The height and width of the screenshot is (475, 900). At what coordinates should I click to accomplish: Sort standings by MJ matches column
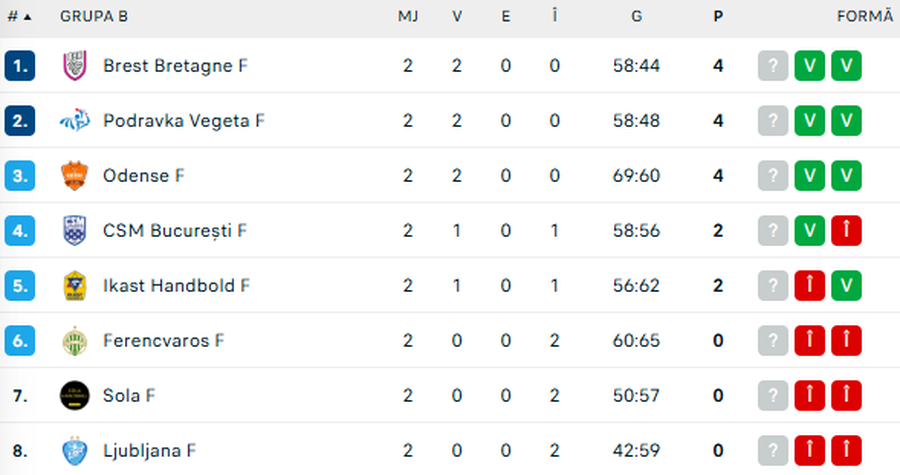tap(408, 17)
